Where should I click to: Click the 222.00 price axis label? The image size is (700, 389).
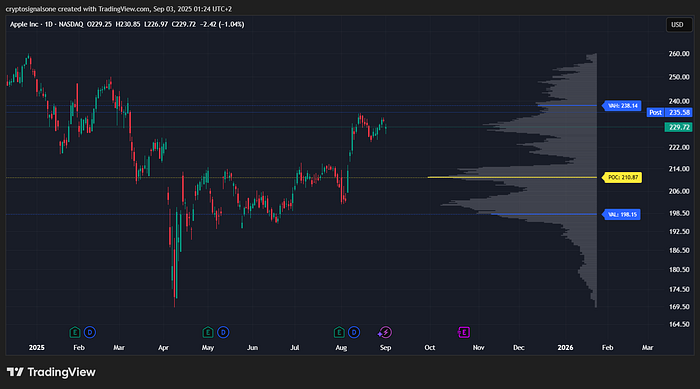click(679, 147)
